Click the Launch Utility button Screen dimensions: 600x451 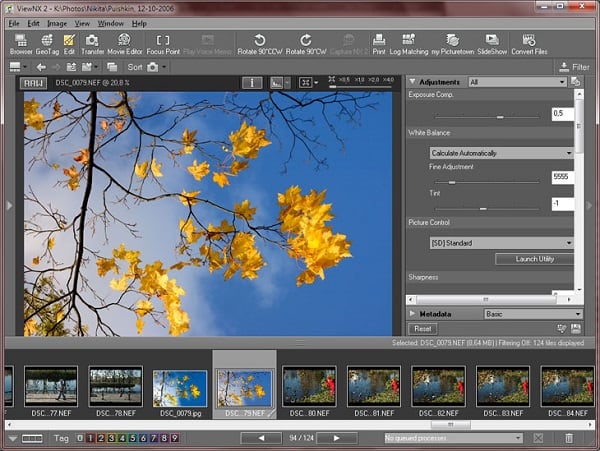click(x=534, y=259)
